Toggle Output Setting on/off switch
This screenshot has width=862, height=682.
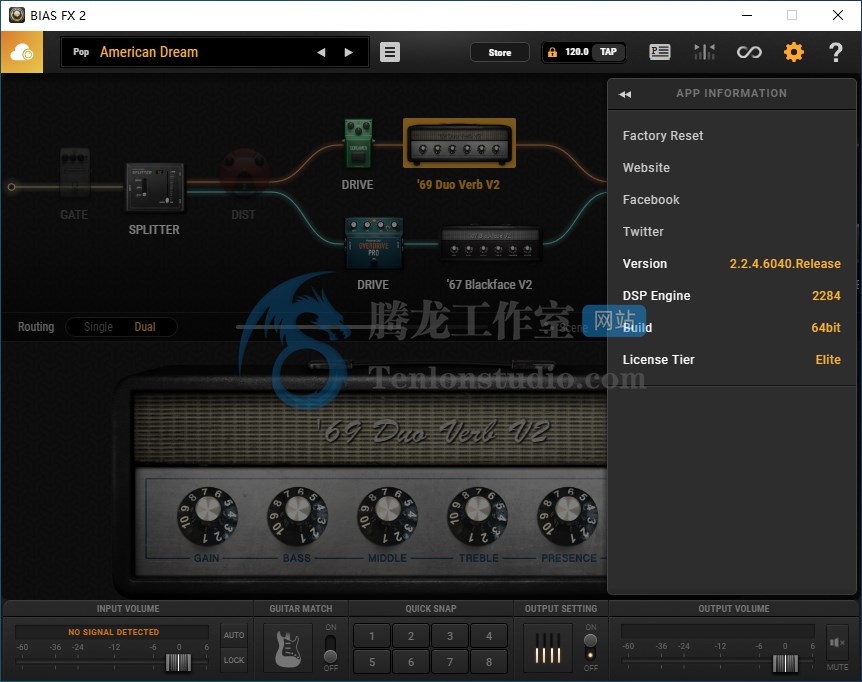pyautogui.click(x=590, y=648)
